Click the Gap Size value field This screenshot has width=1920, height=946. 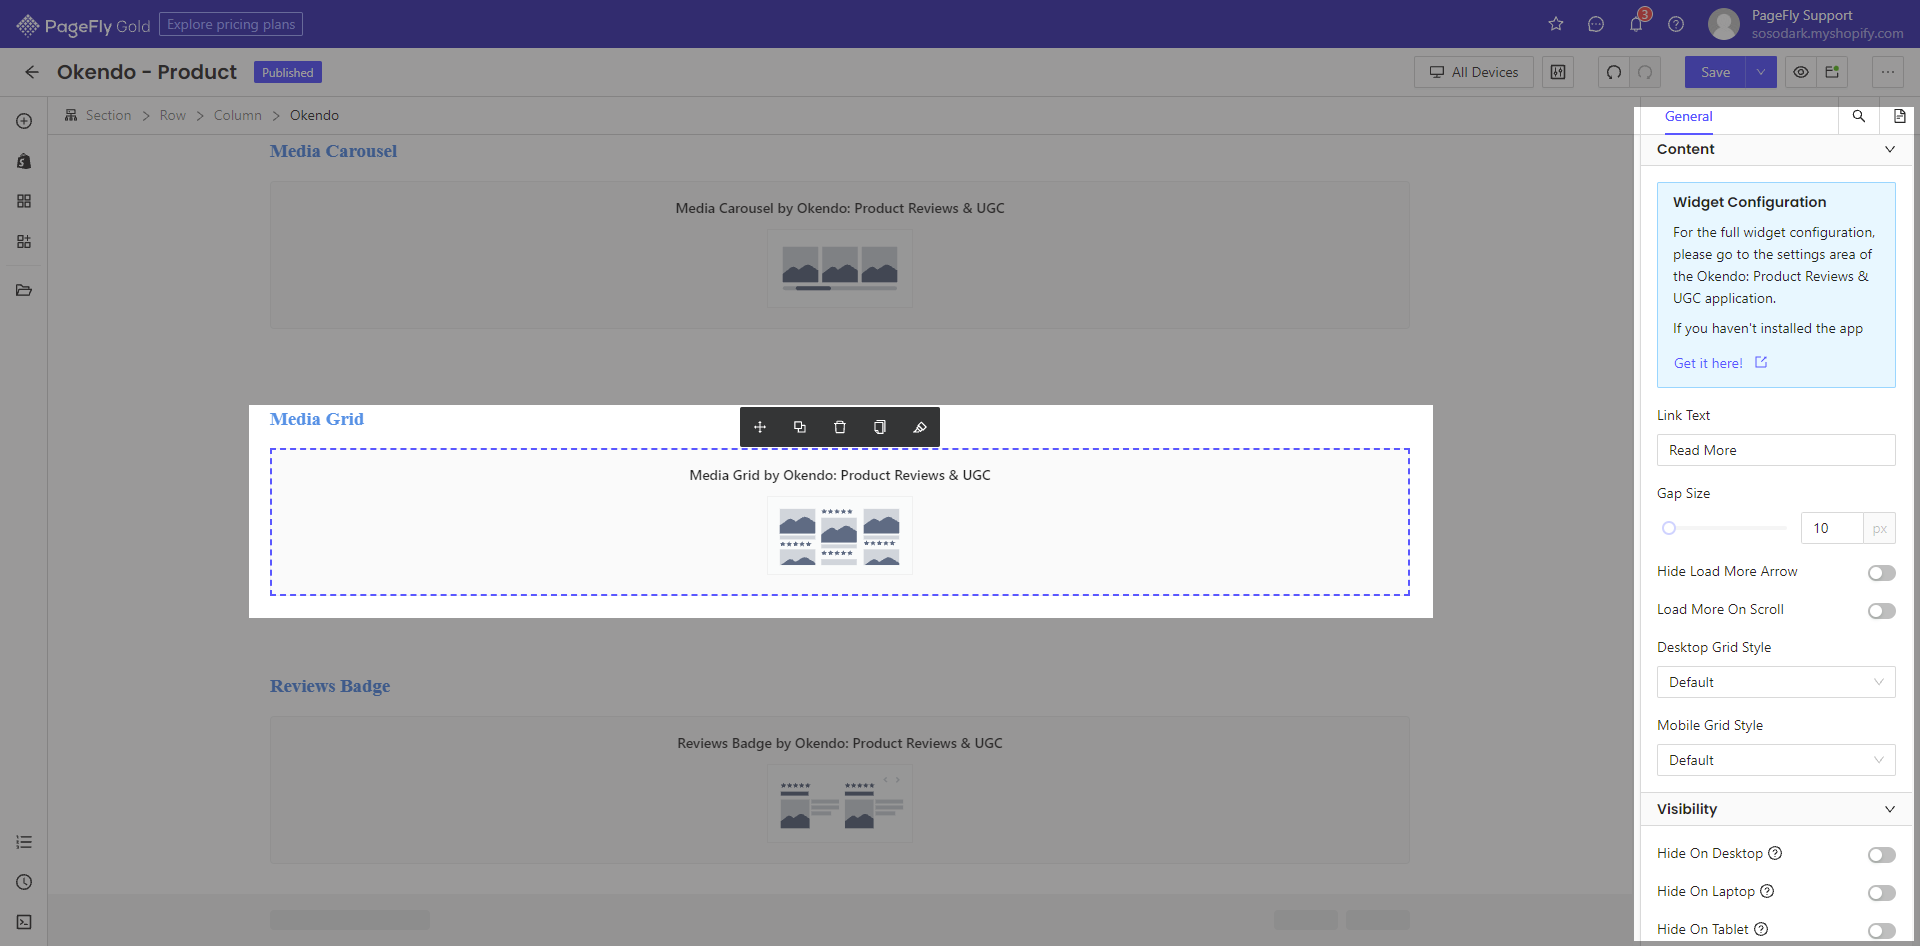pos(1832,528)
